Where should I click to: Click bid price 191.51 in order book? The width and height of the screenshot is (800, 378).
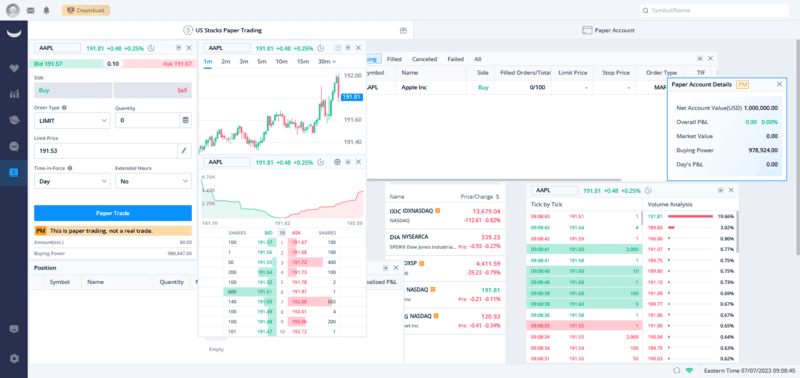pos(265,291)
